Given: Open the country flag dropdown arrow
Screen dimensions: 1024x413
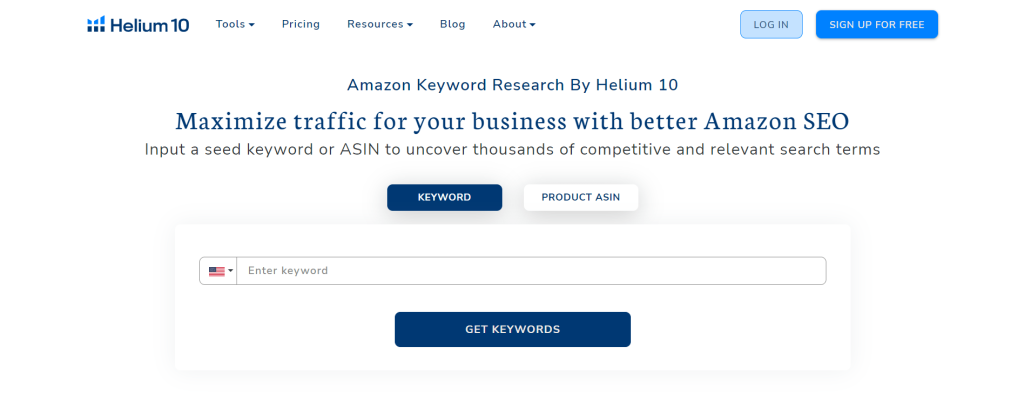Looking at the screenshot, I should point(230,271).
